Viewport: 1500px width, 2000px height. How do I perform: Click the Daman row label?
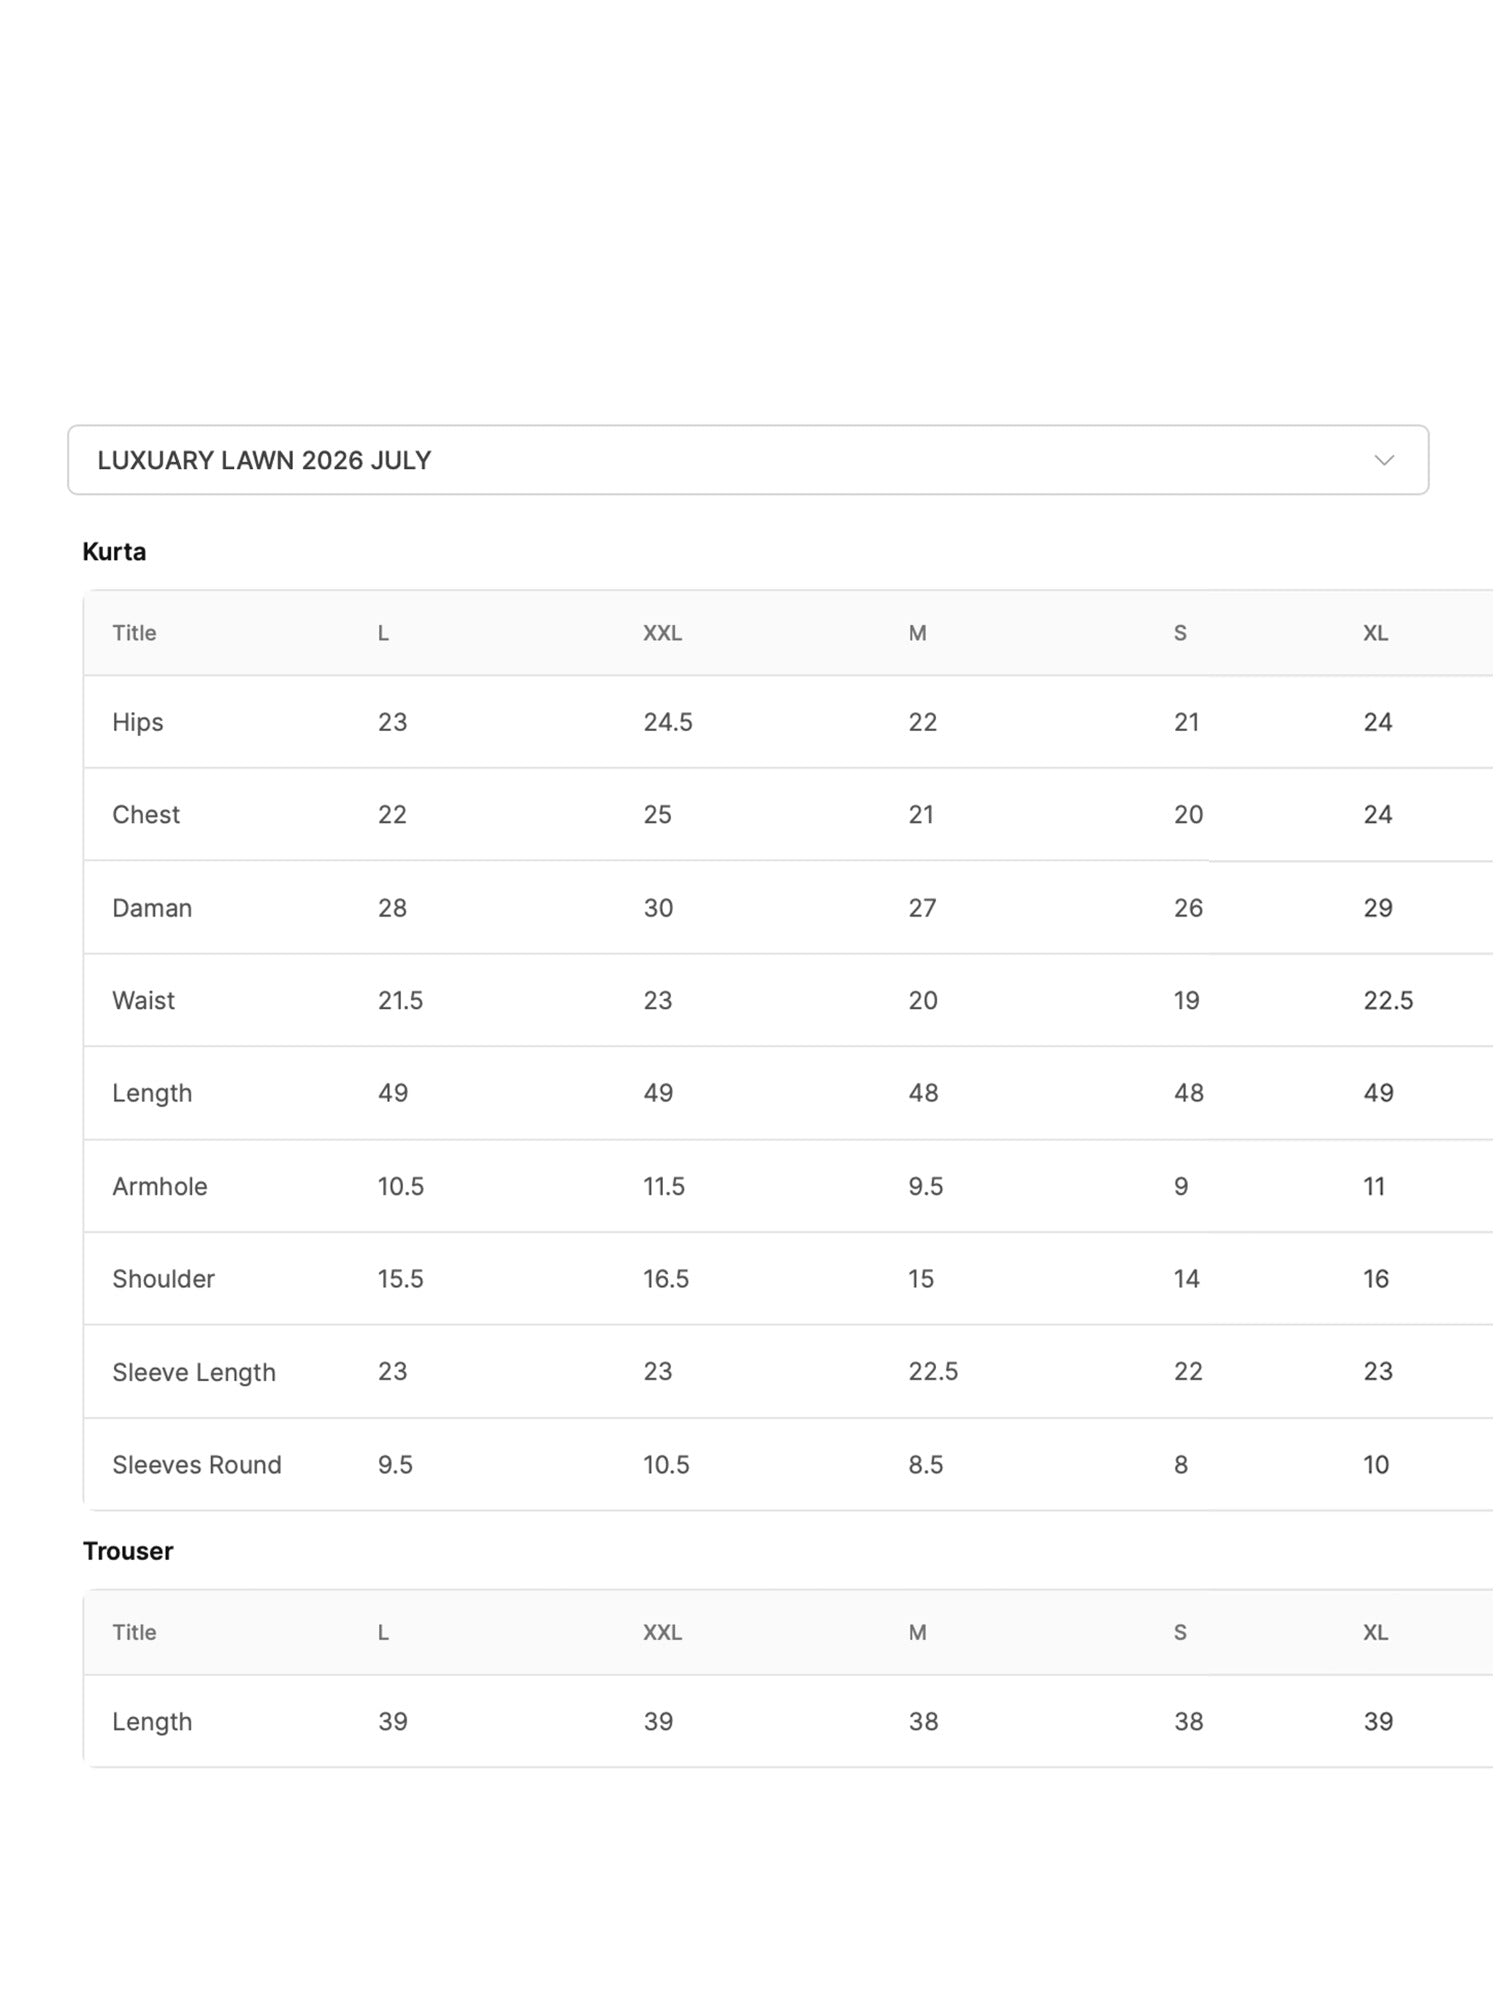[x=152, y=908]
